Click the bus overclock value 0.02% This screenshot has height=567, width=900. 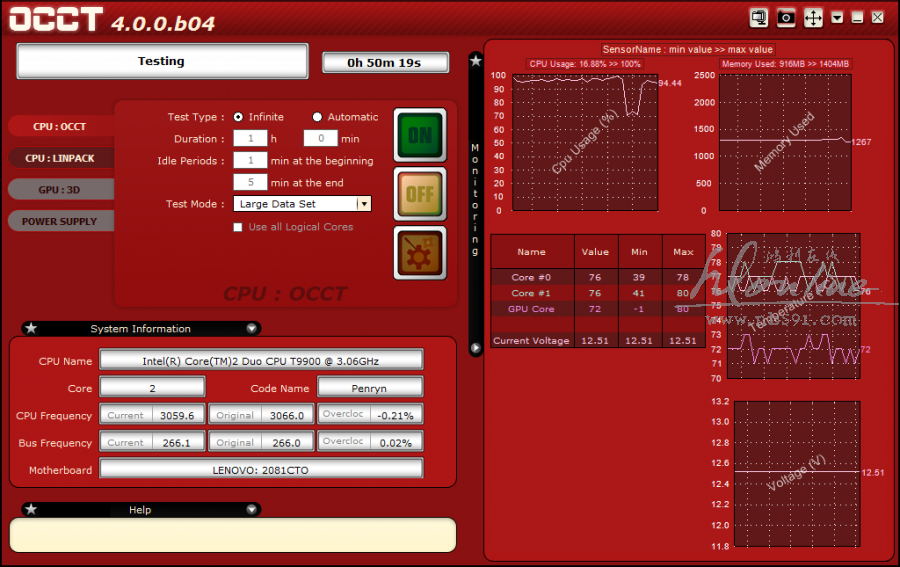pyautogui.click(x=396, y=442)
